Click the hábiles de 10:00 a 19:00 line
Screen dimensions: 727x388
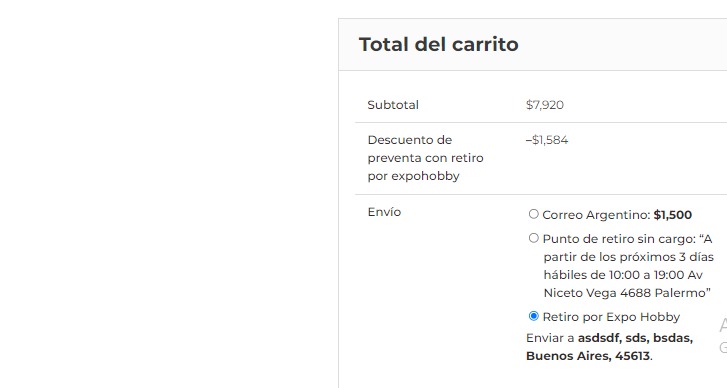click(623, 275)
